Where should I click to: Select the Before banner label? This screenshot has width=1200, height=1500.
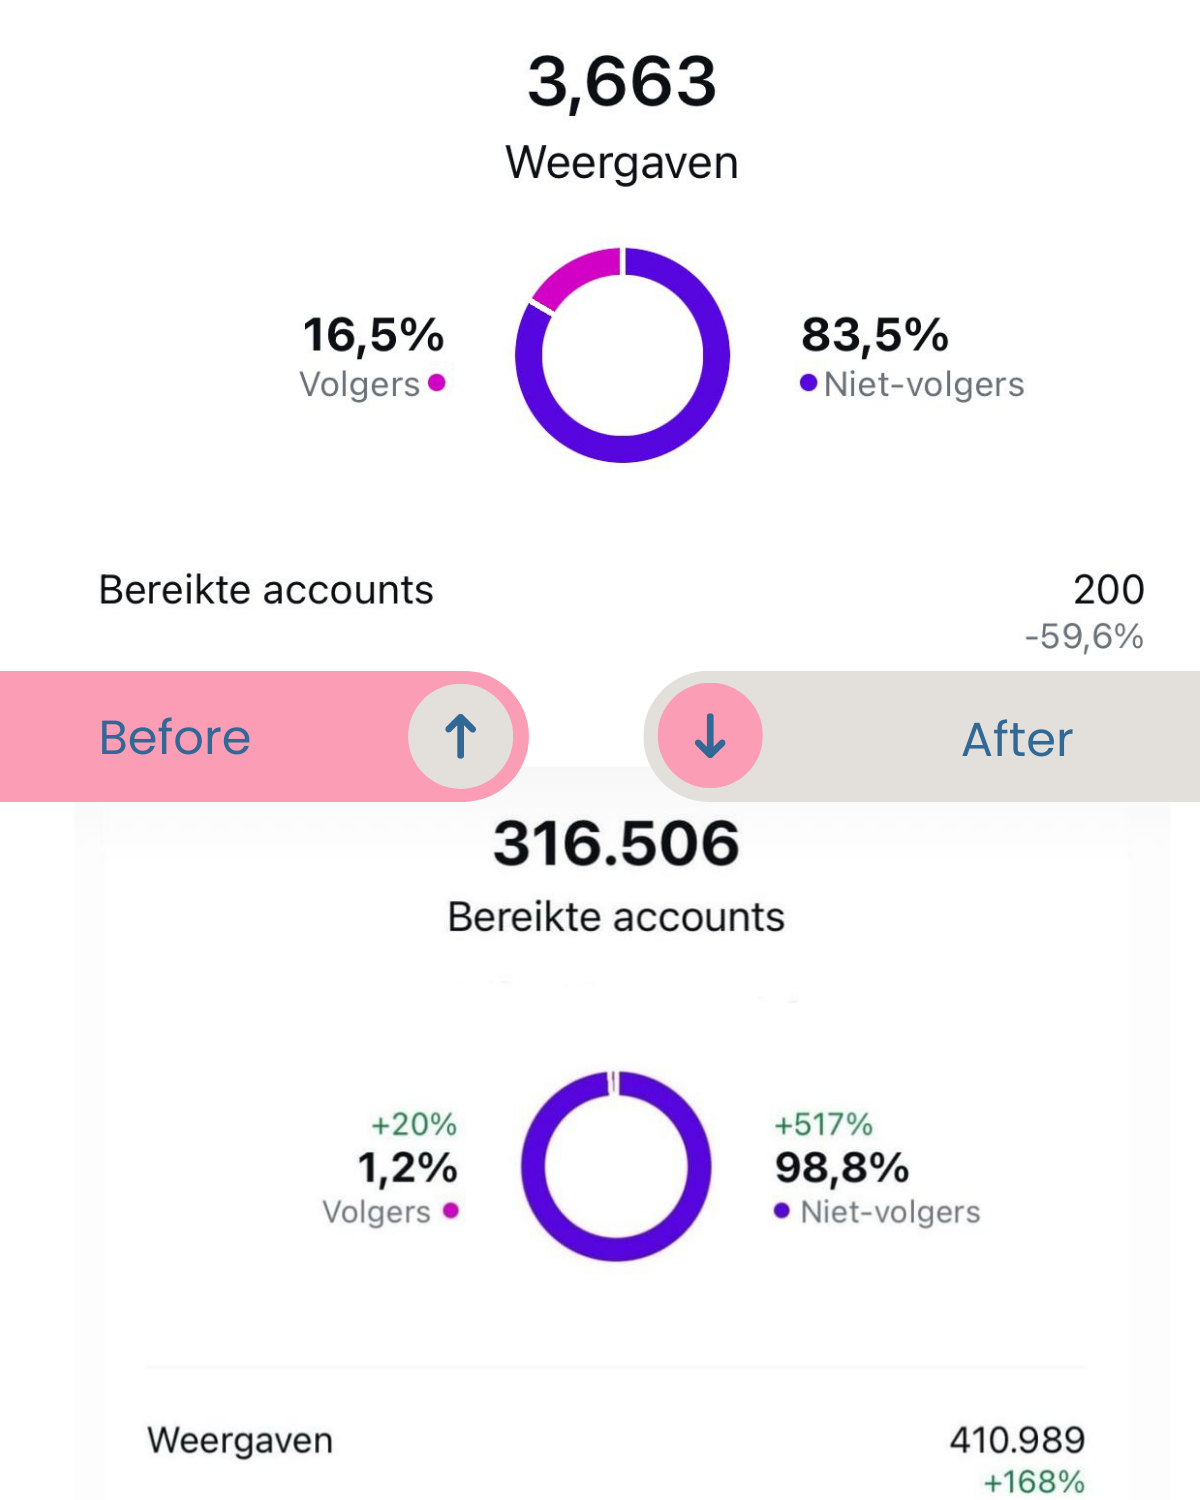click(175, 738)
